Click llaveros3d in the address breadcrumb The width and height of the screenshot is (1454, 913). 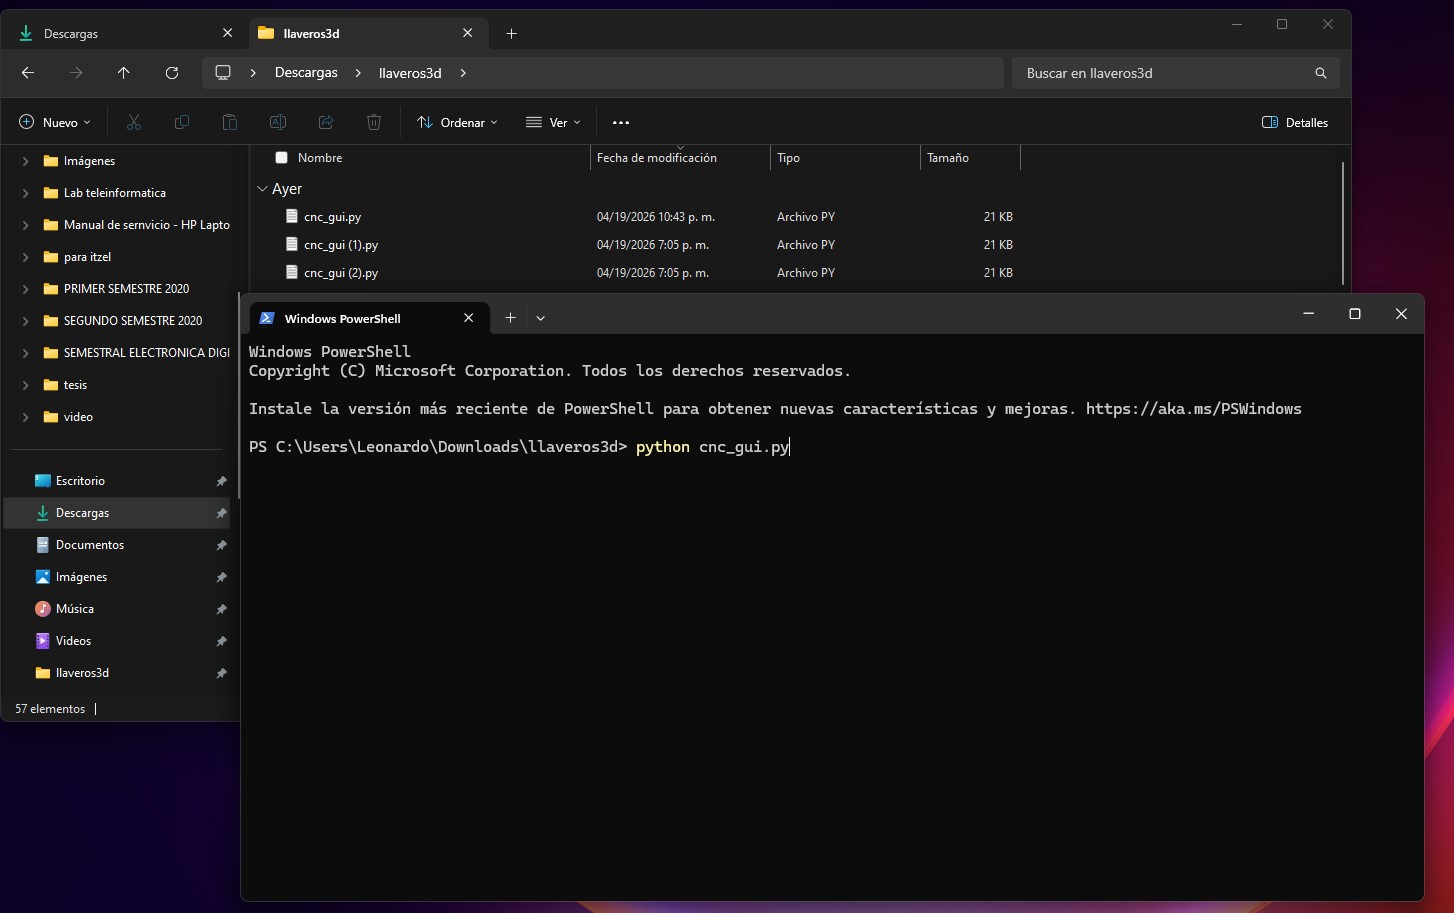click(410, 73)
